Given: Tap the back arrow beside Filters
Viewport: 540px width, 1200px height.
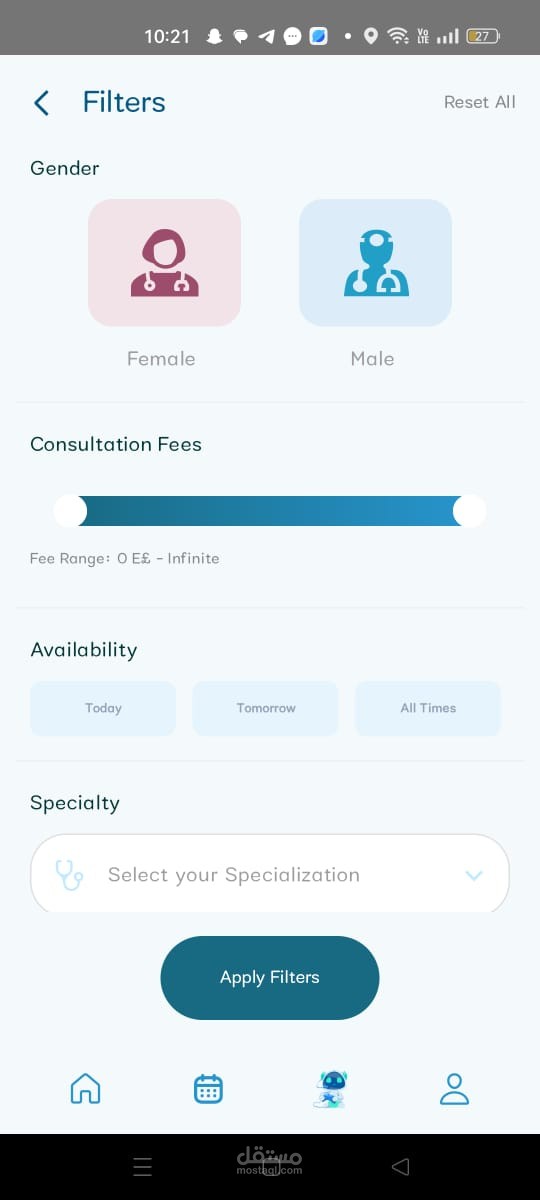Looking at the screenshot, I should [x=41, y=102].
